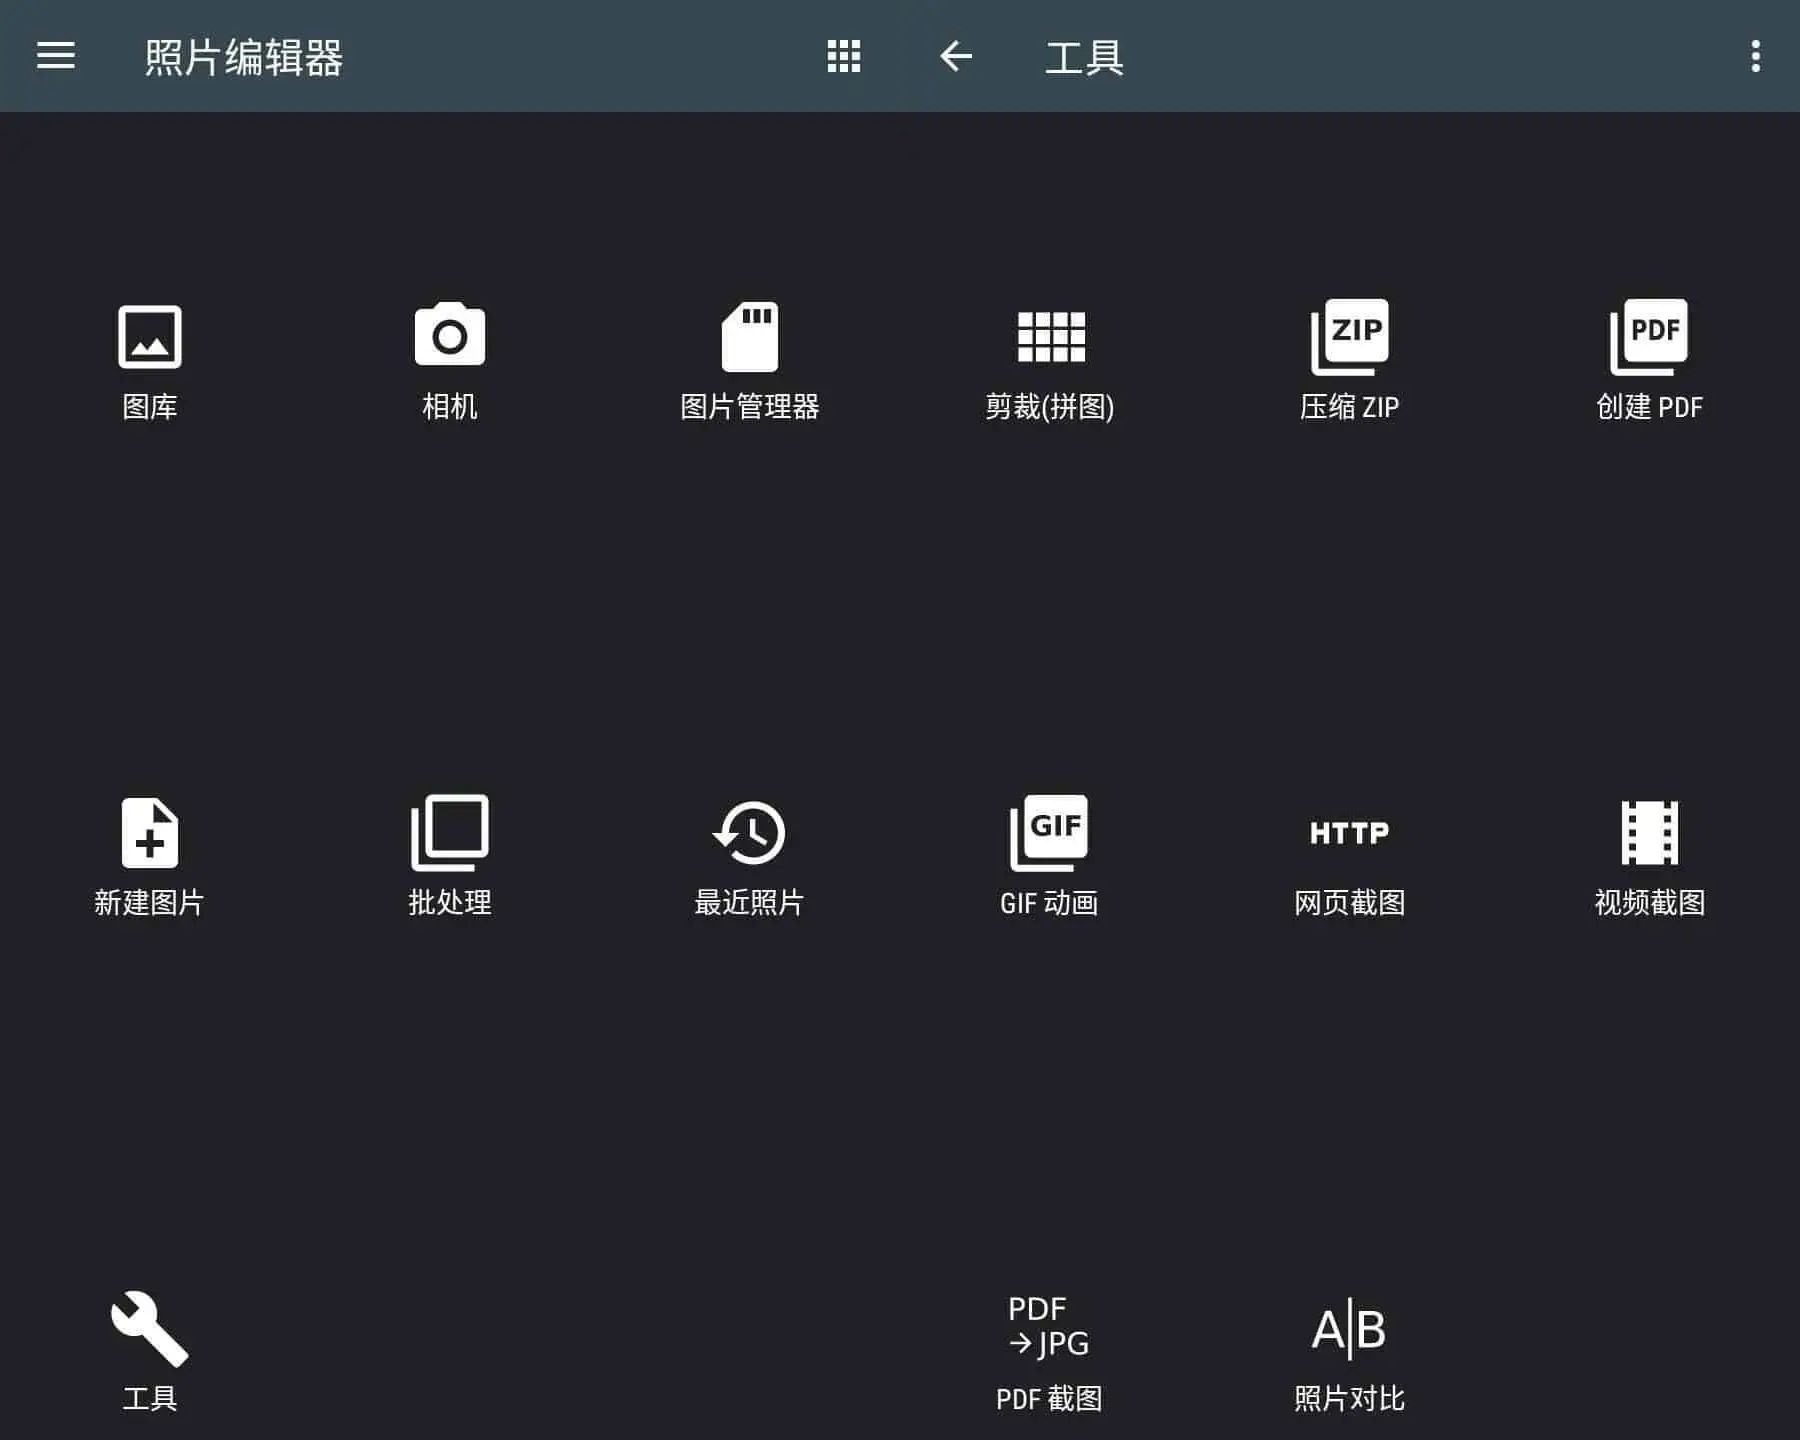1800x1440 pixels.
Task: Click the 新建图片 label
Action: pos(150,902)
